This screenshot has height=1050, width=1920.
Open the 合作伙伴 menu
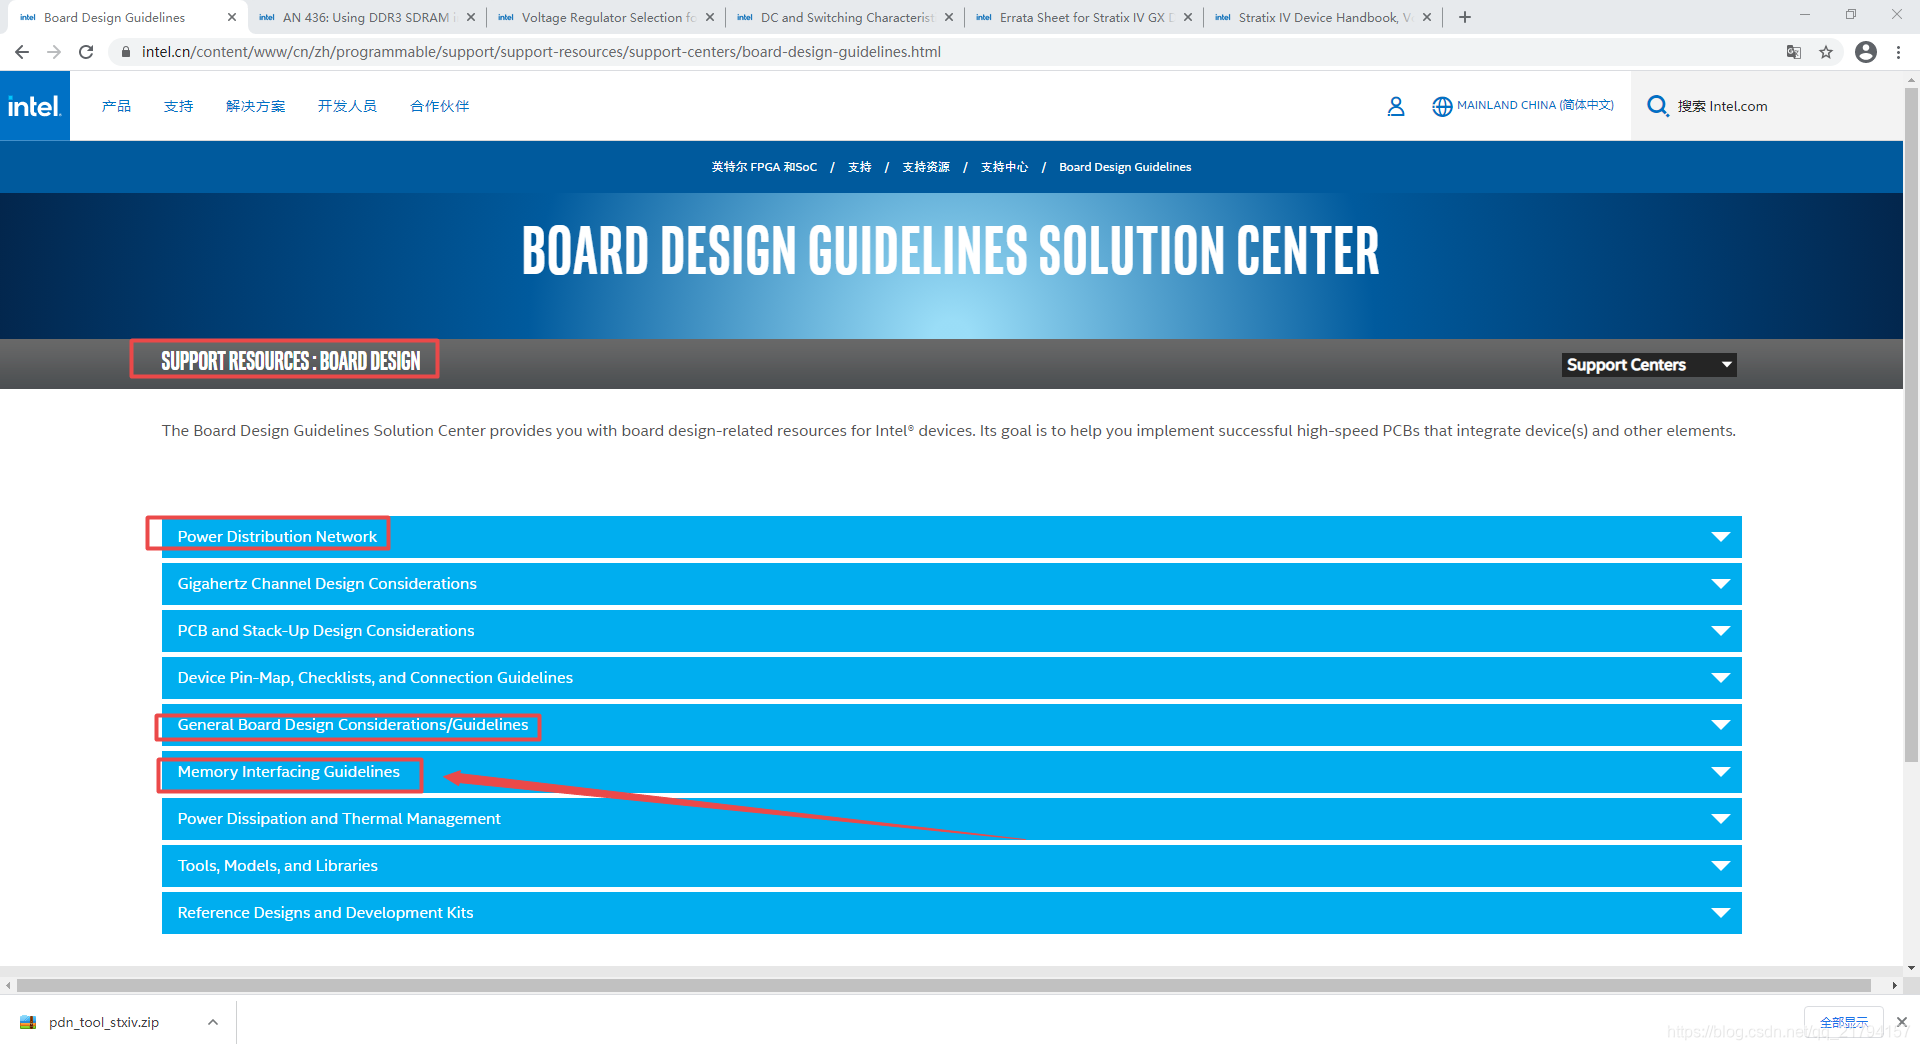pyautogui.click(x=439, y=106)
